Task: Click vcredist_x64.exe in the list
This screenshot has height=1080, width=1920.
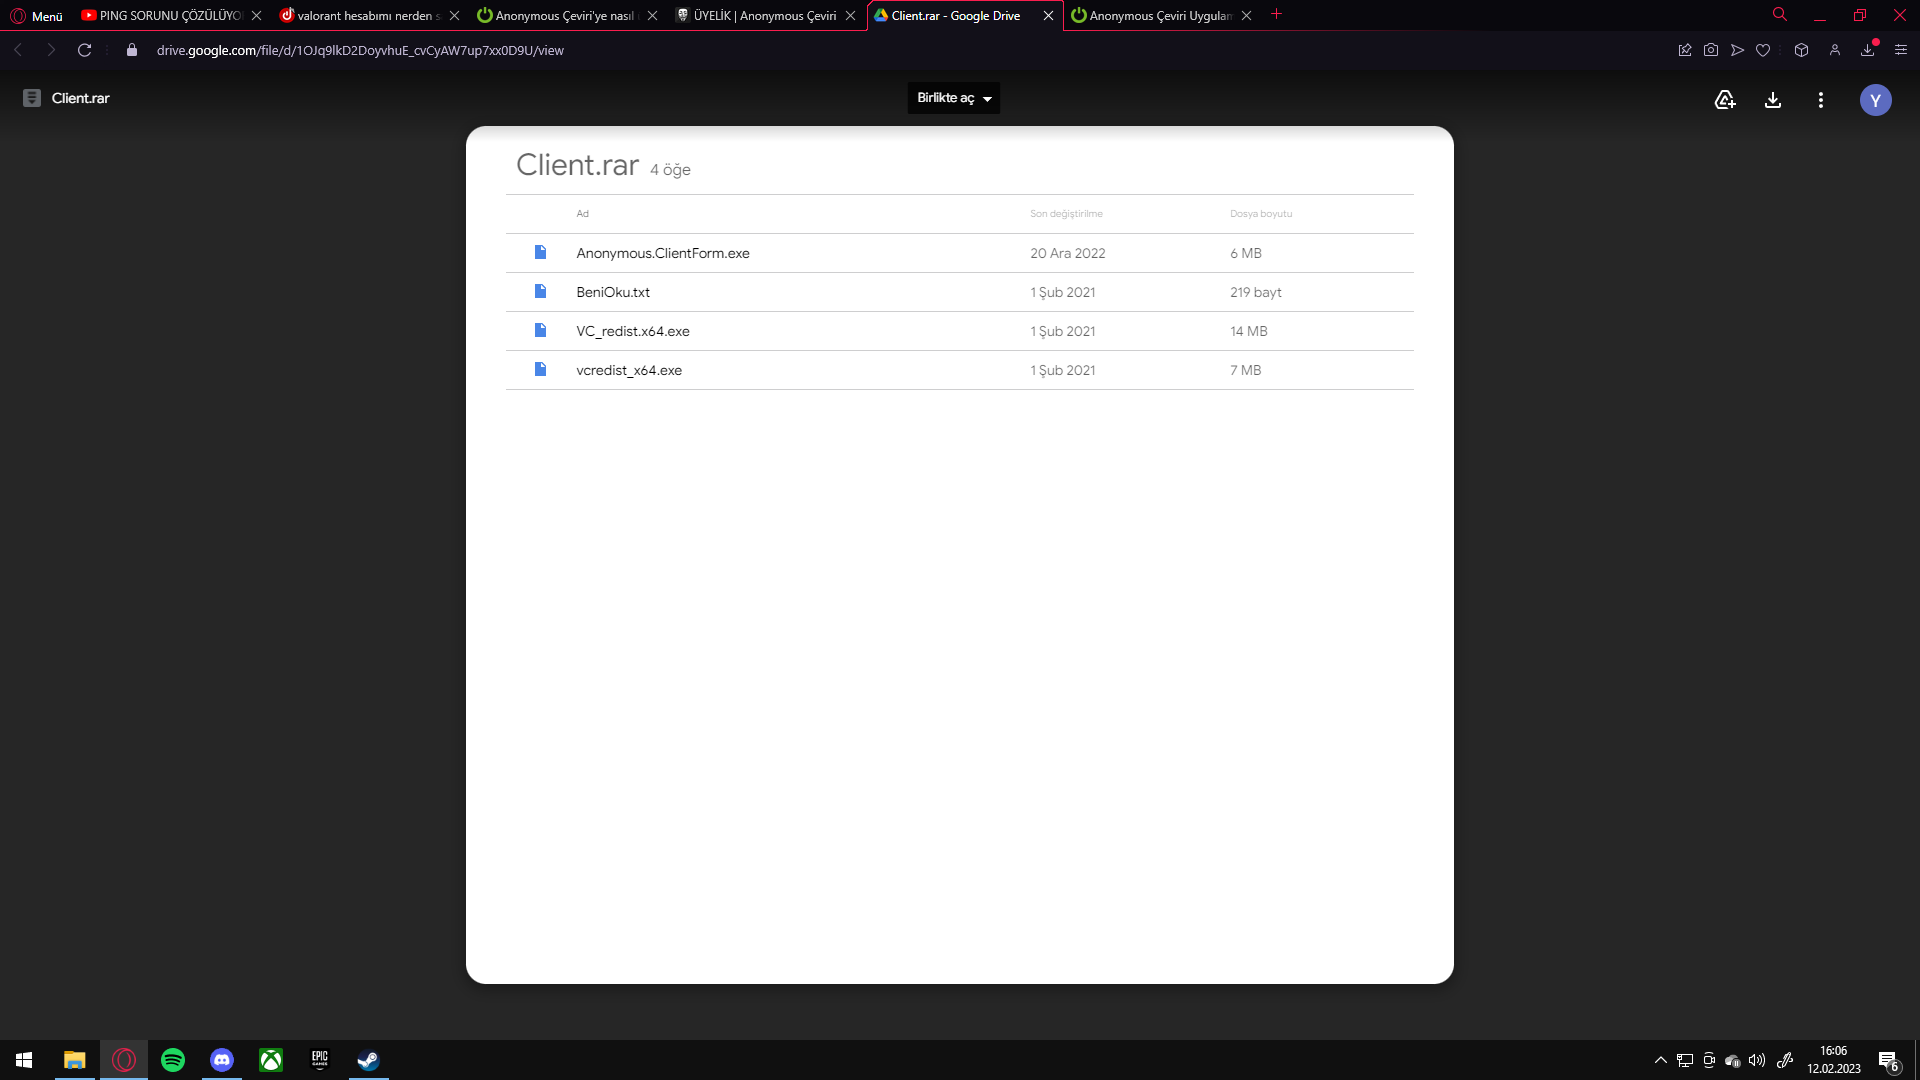Action: [628, 370]
